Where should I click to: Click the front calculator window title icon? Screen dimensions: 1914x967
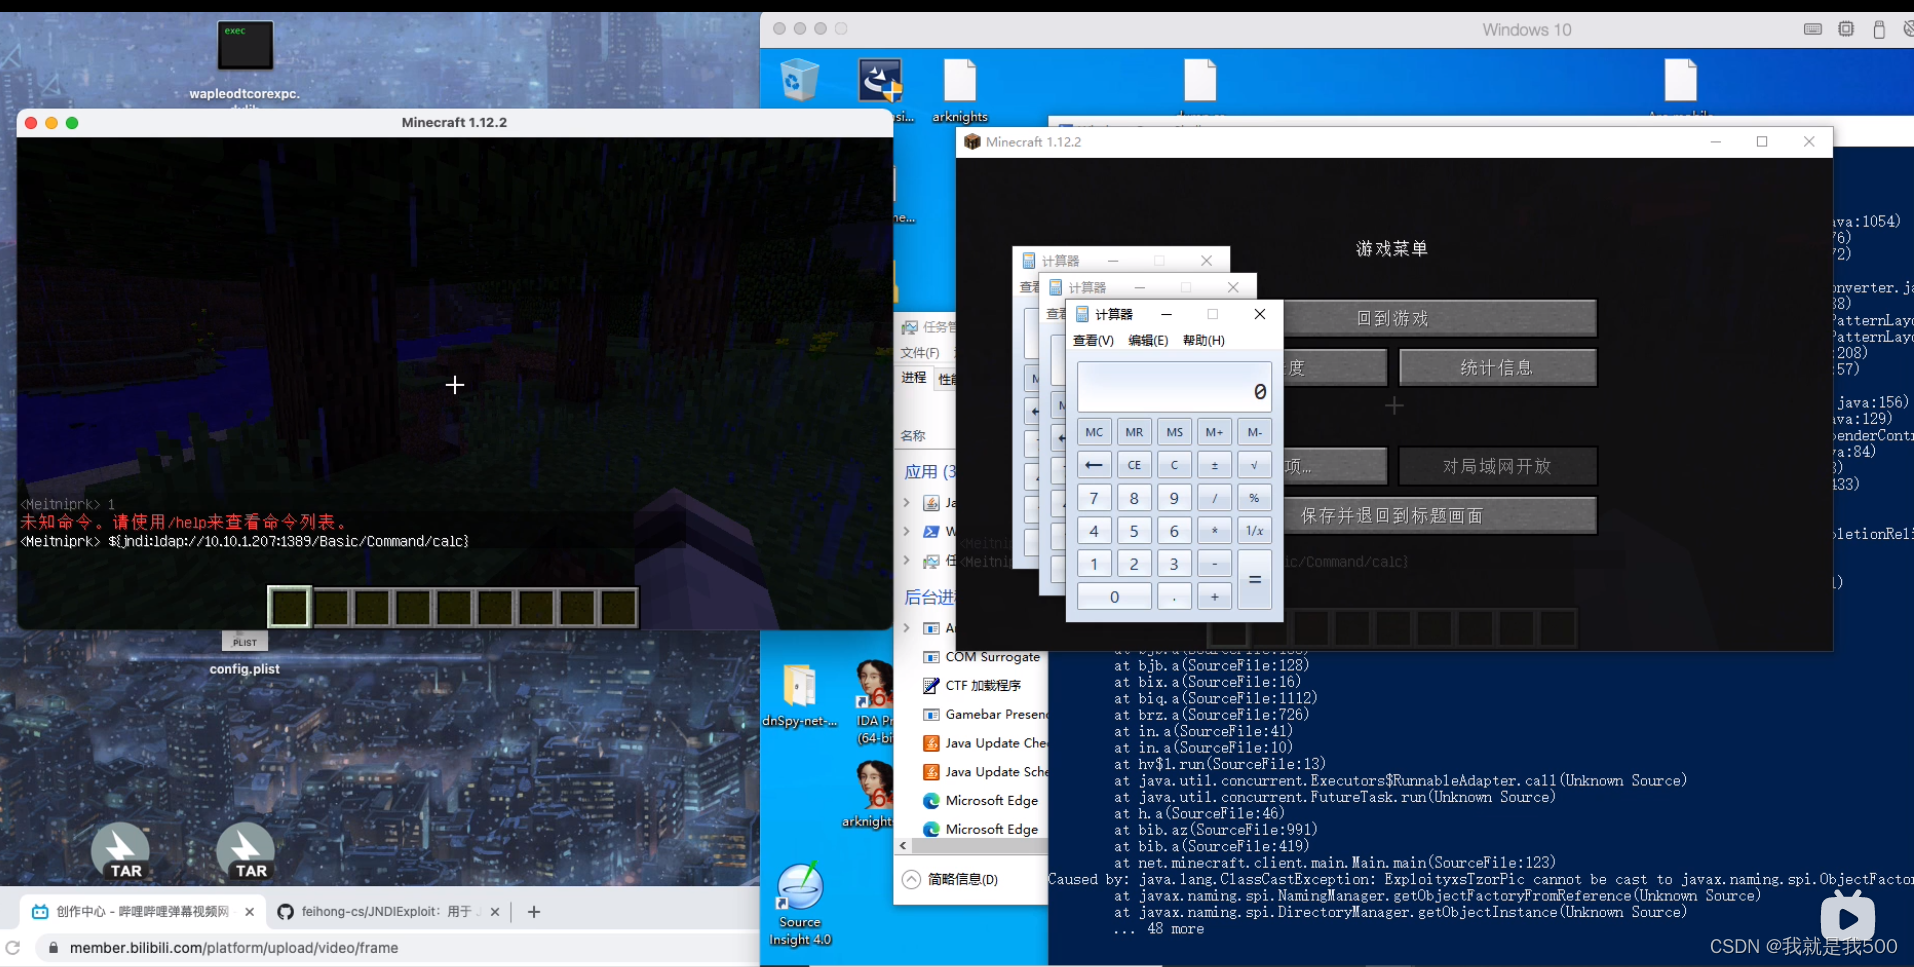[x=1082, y=314]
